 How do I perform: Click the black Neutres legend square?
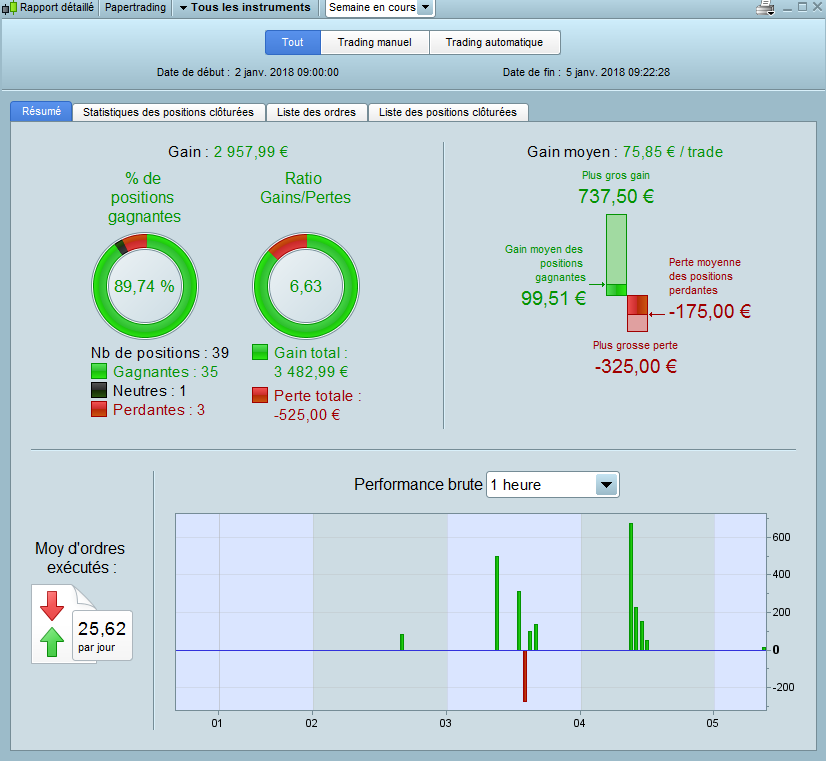pyautogui.click(x=99, y=390)
